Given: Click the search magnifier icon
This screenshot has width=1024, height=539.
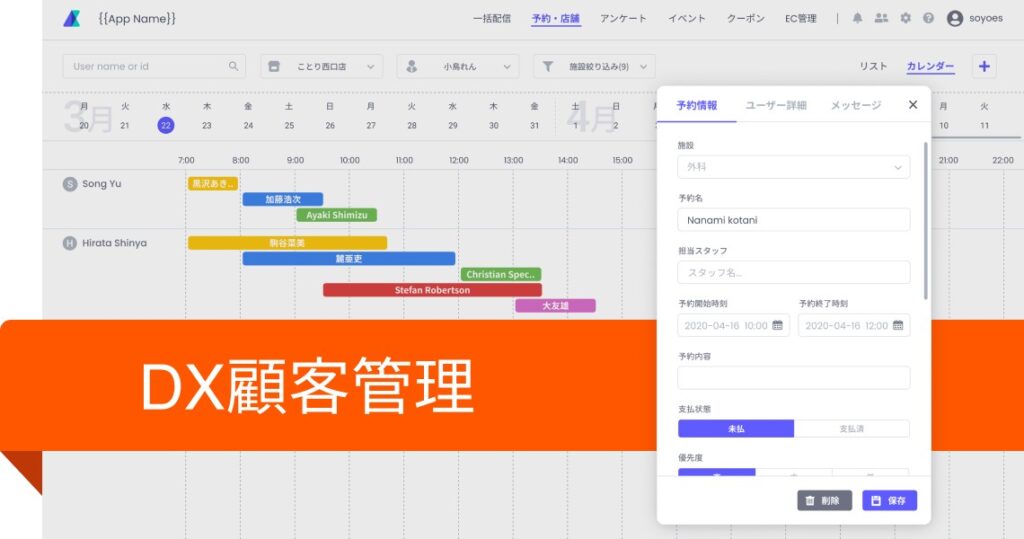Looking at the screenshot, I should [233, 66].
